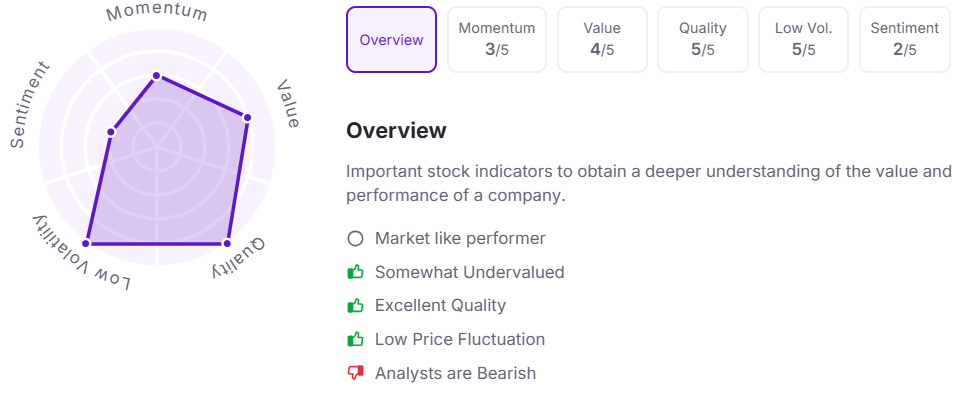
Task: Select the Overview tab
Action: pyautogui.click(x=391, y=40)
